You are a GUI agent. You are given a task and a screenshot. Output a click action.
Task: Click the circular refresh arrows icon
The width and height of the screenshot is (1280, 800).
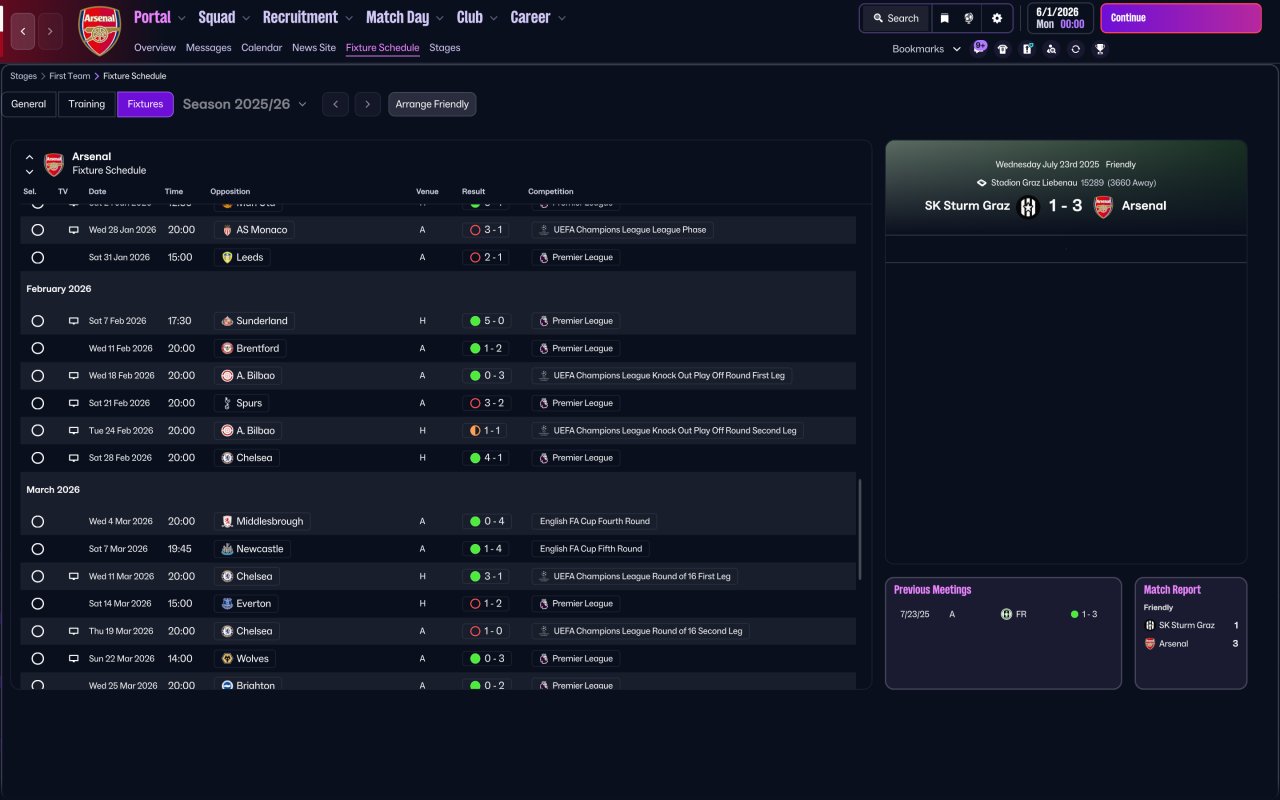point(1075,49)
